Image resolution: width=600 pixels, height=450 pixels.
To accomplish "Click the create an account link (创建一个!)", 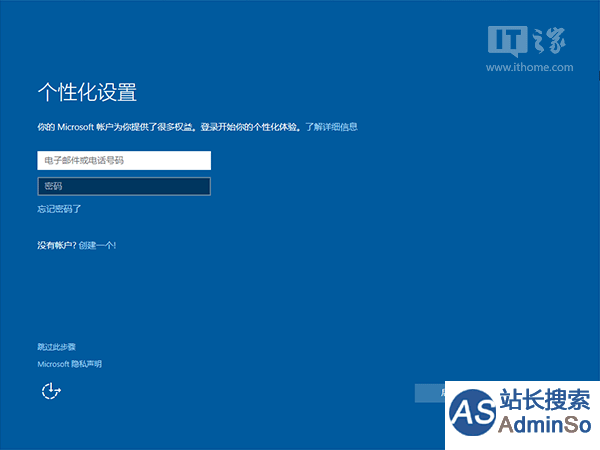I will [97, 245].
